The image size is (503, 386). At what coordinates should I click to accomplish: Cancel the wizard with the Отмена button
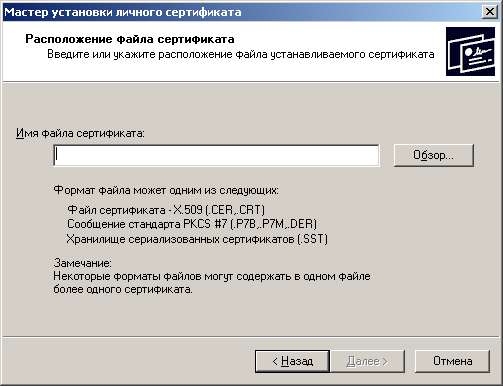click(452, 361)
